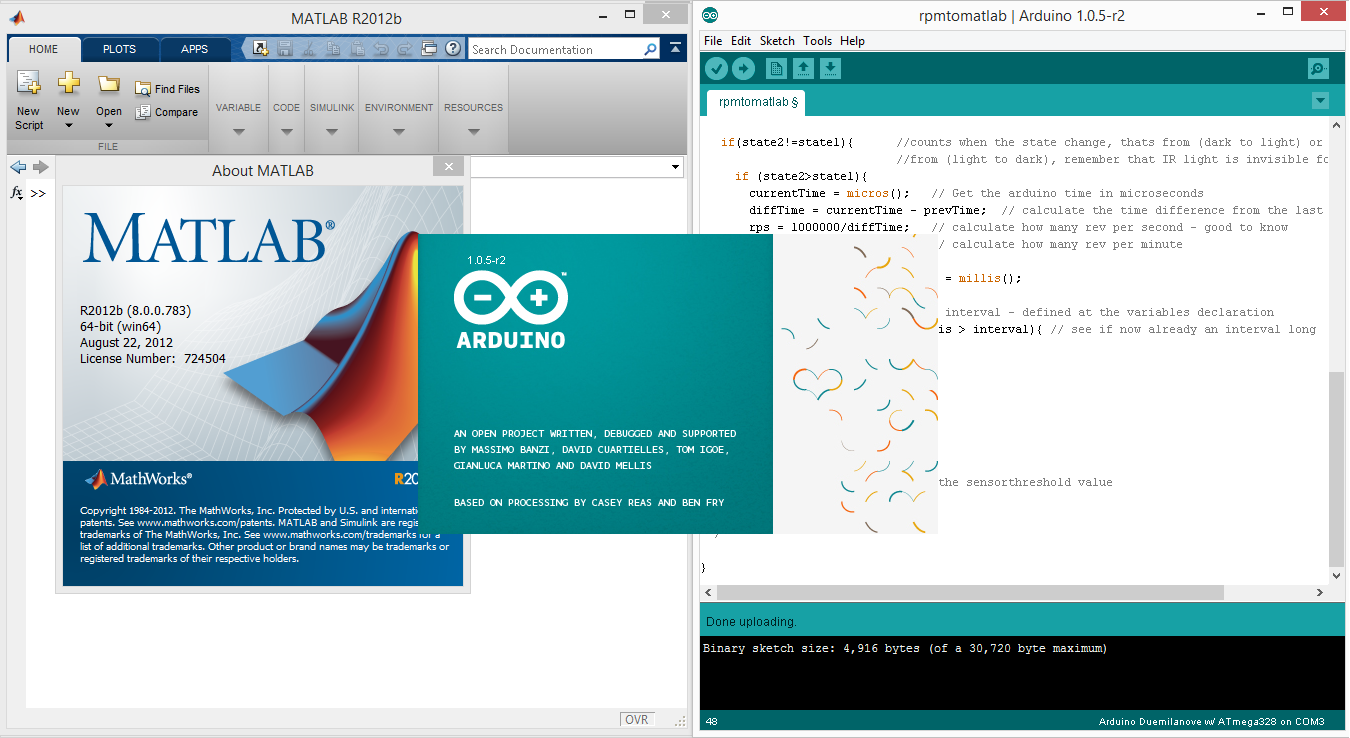This screenshot has width=1350, height=738.
Task: Switch to the MATLAB APPS tab
Action: (x=195, y=49)
